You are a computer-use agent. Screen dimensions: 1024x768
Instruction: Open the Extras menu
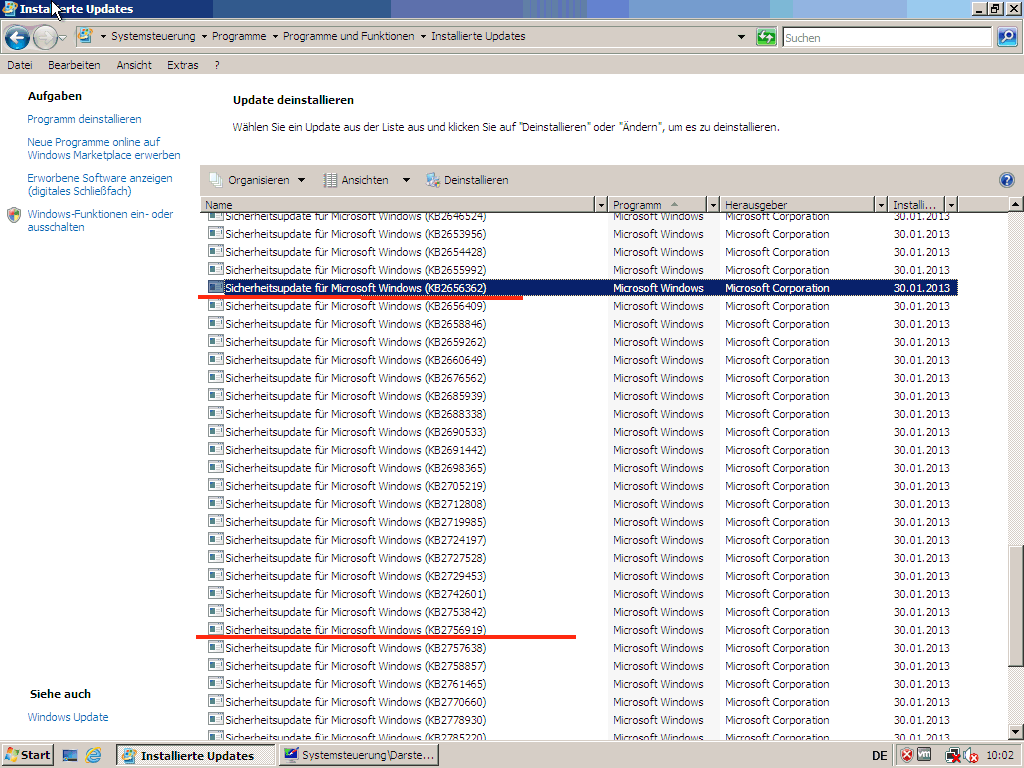click(x=183, y=65)
